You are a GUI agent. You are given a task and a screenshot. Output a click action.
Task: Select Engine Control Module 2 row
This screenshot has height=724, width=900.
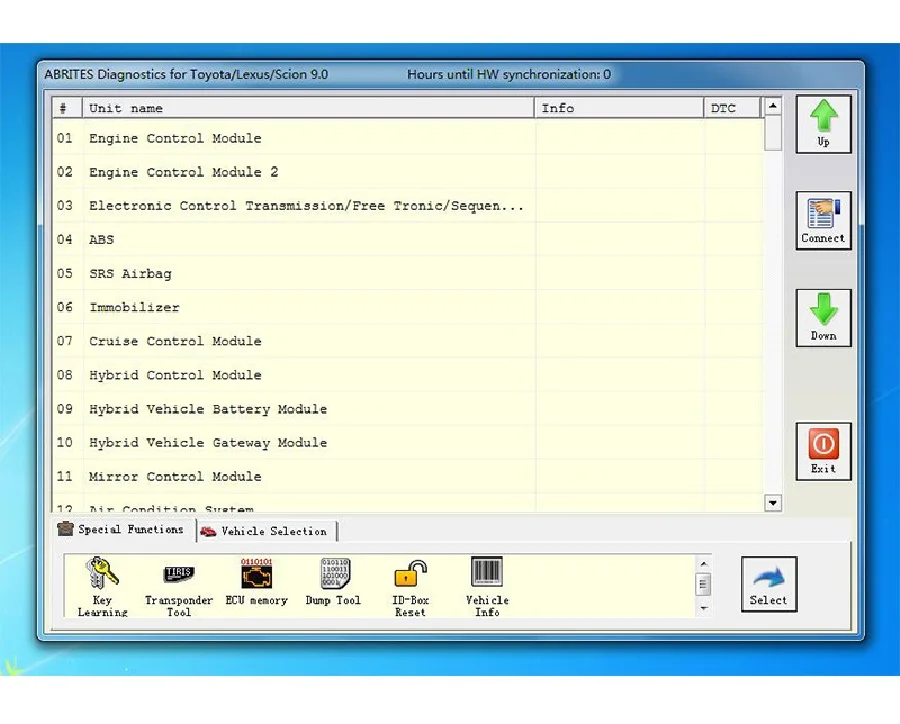pos(408,172)
